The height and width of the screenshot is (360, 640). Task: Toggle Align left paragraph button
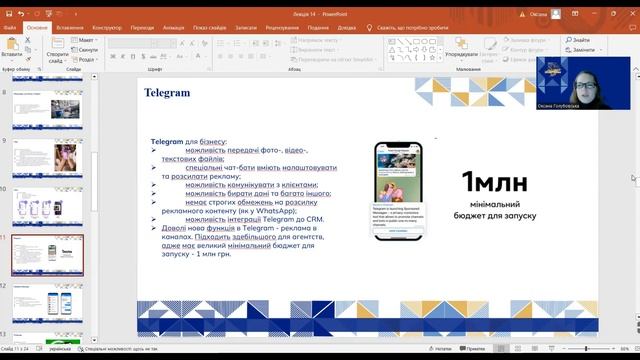(x=220, y=56)
